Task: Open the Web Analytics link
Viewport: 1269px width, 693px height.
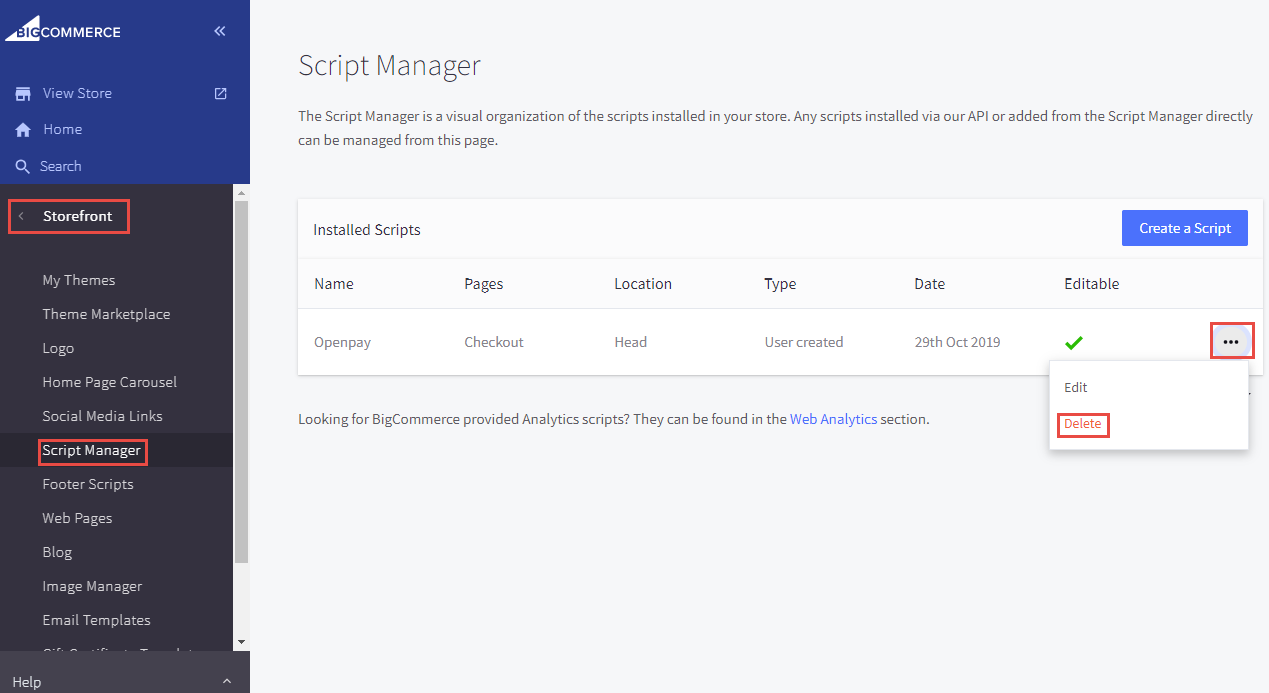Action: click(x=833, y=418)
